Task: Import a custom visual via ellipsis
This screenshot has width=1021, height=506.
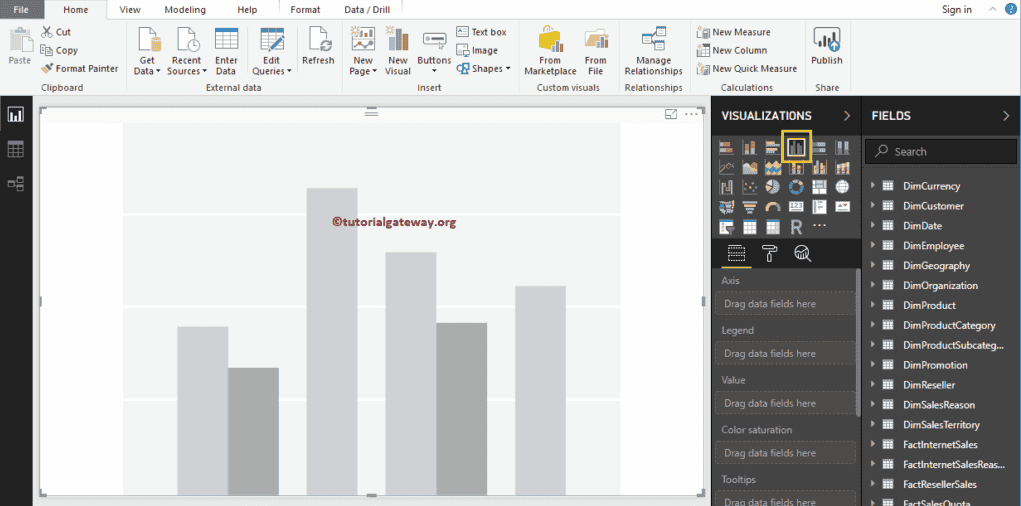Action: pos(819,225)
